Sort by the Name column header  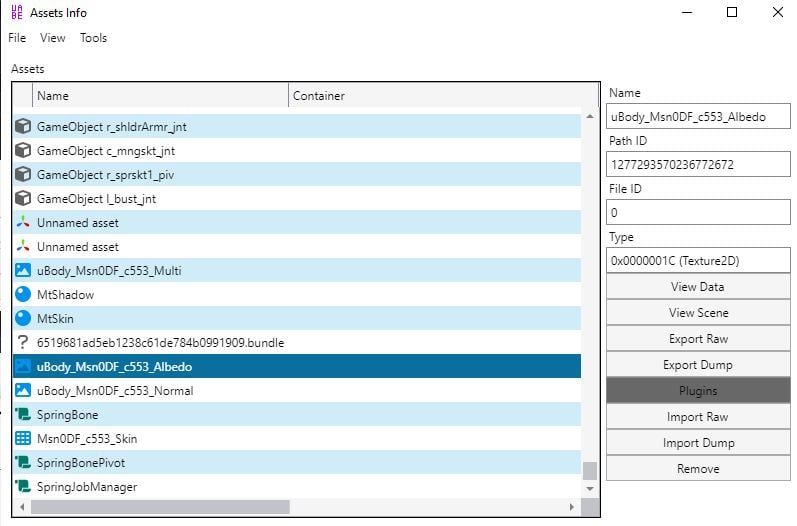pyautogui.click(x=160, y=96)
